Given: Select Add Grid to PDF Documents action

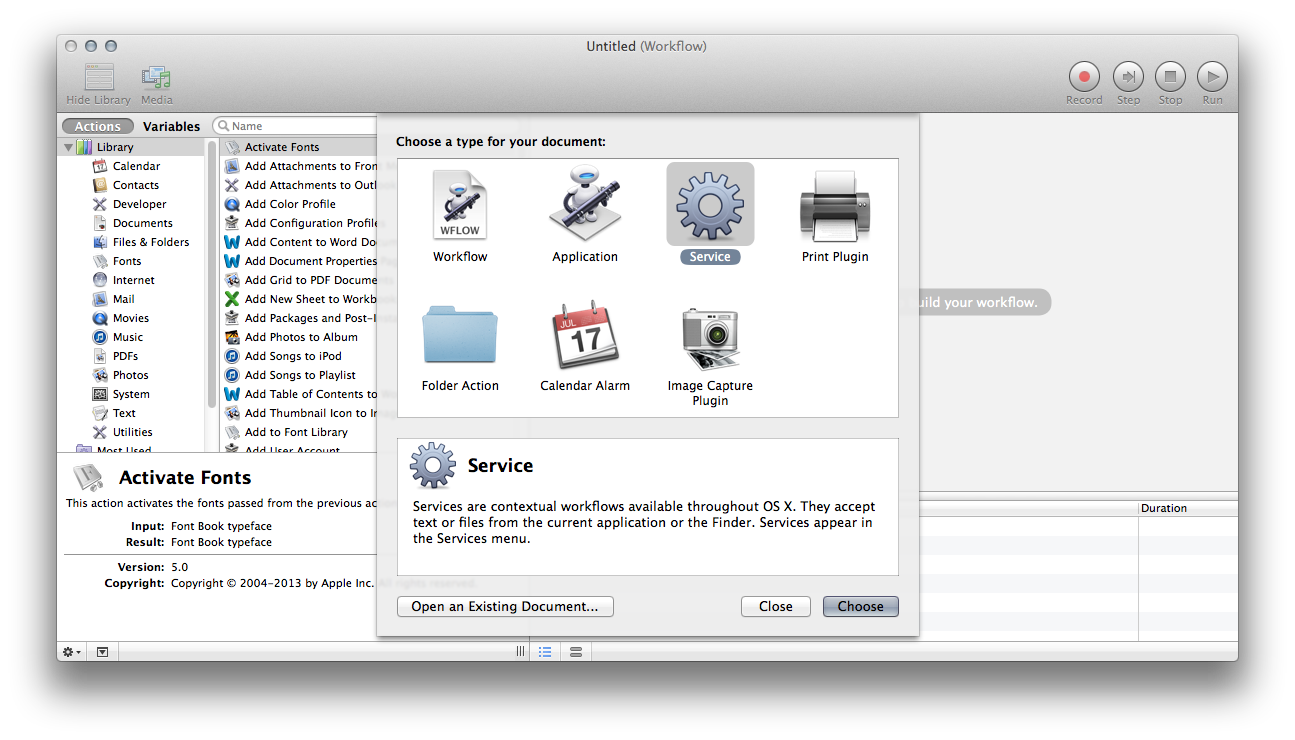Looking at the screenshot, I should (x=299, y=280).
